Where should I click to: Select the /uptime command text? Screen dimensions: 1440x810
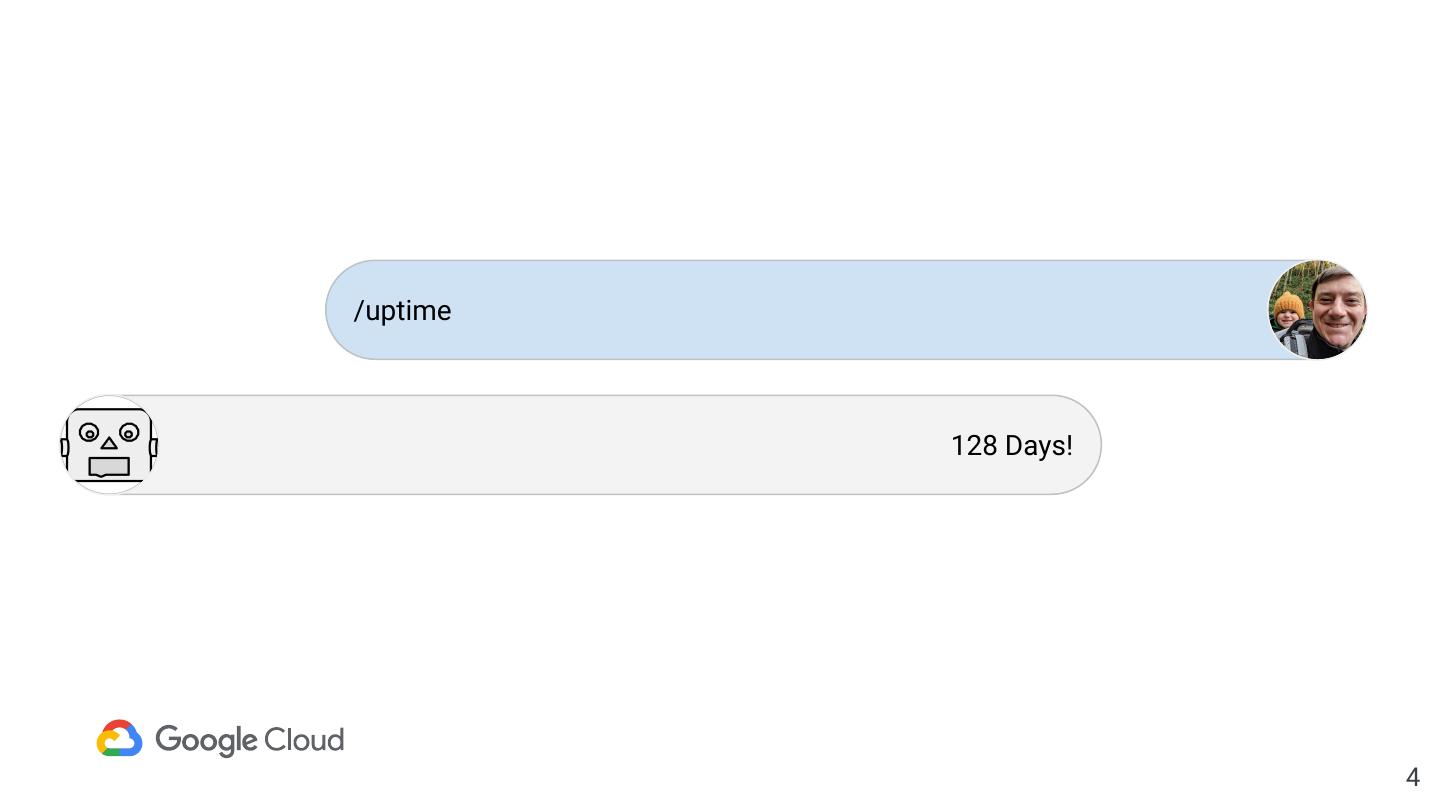click(x=403, y=311)
